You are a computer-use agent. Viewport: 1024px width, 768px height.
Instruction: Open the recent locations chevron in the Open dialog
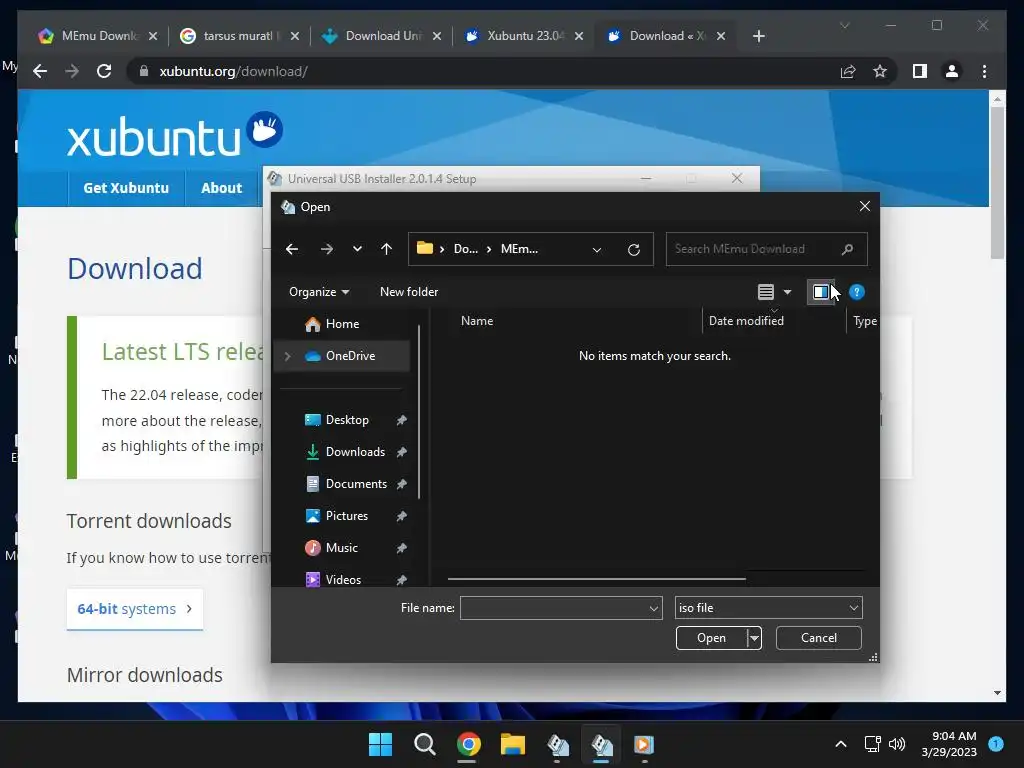(357, 249)
